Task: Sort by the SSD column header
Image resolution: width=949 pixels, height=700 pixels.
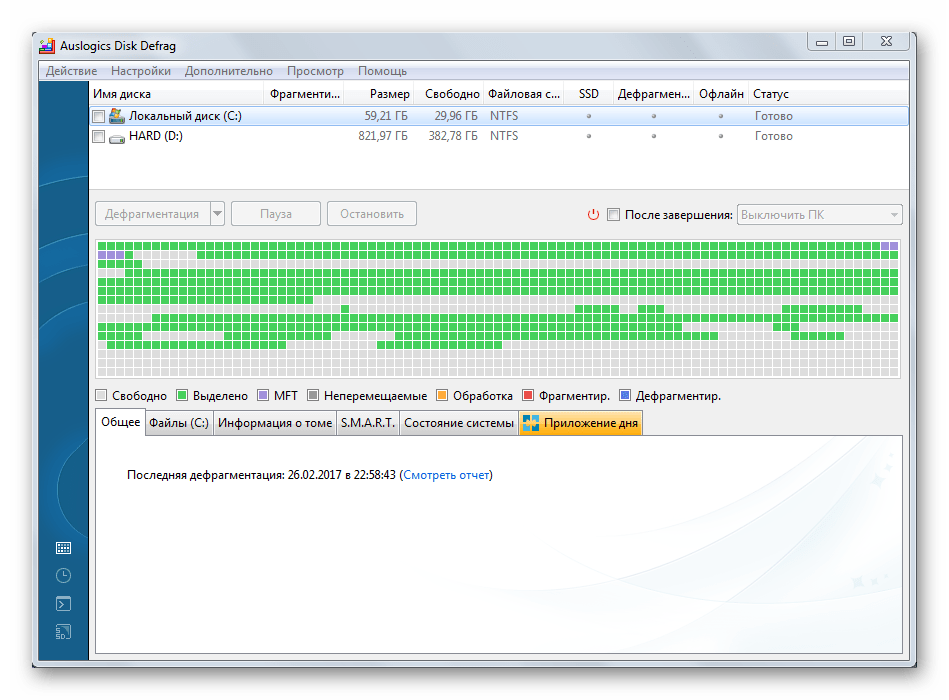Action: pyautogui.click(x=588, y=94)
